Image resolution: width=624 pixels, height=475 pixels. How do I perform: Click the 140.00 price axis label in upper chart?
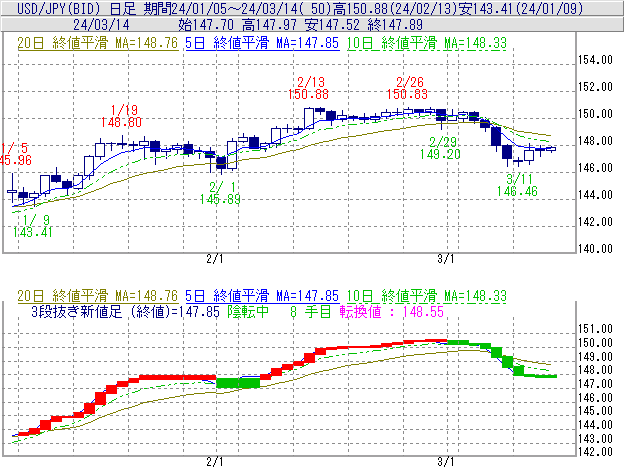tap(595, 249)
